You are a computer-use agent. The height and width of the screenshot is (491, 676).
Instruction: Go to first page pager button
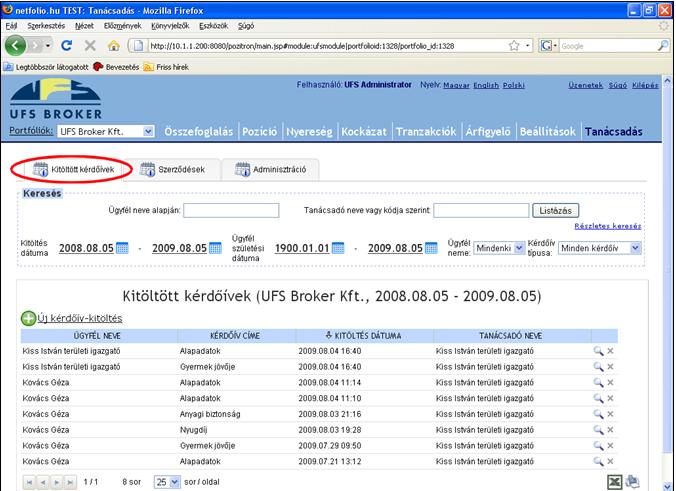pos(29,482)
